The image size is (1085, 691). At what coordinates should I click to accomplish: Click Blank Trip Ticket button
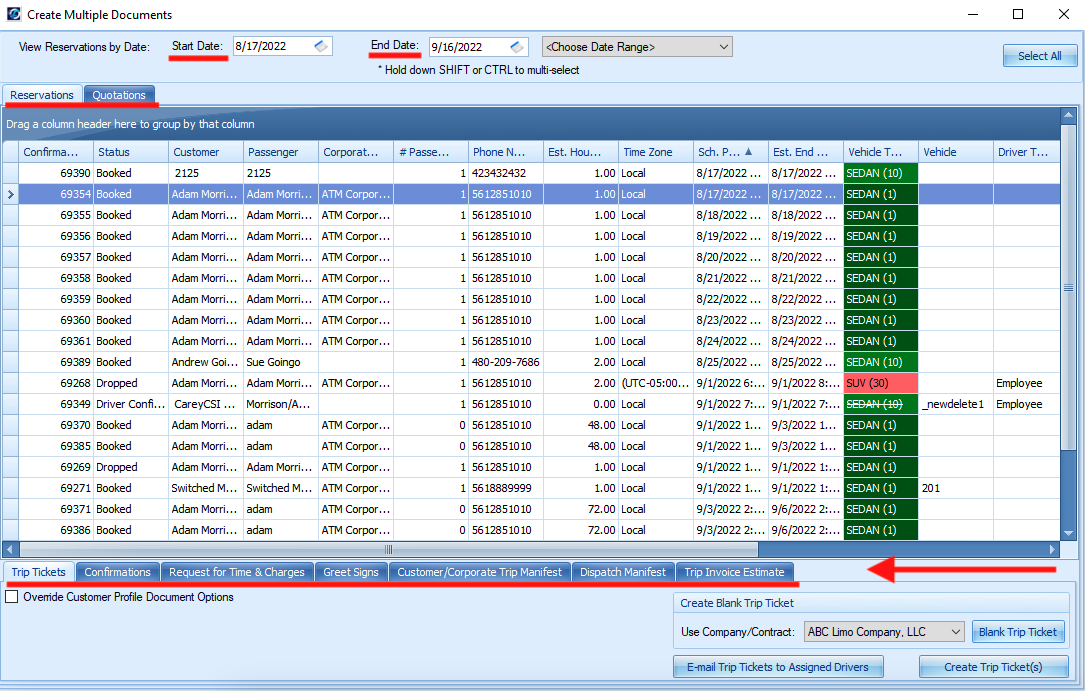(1017, 632)
